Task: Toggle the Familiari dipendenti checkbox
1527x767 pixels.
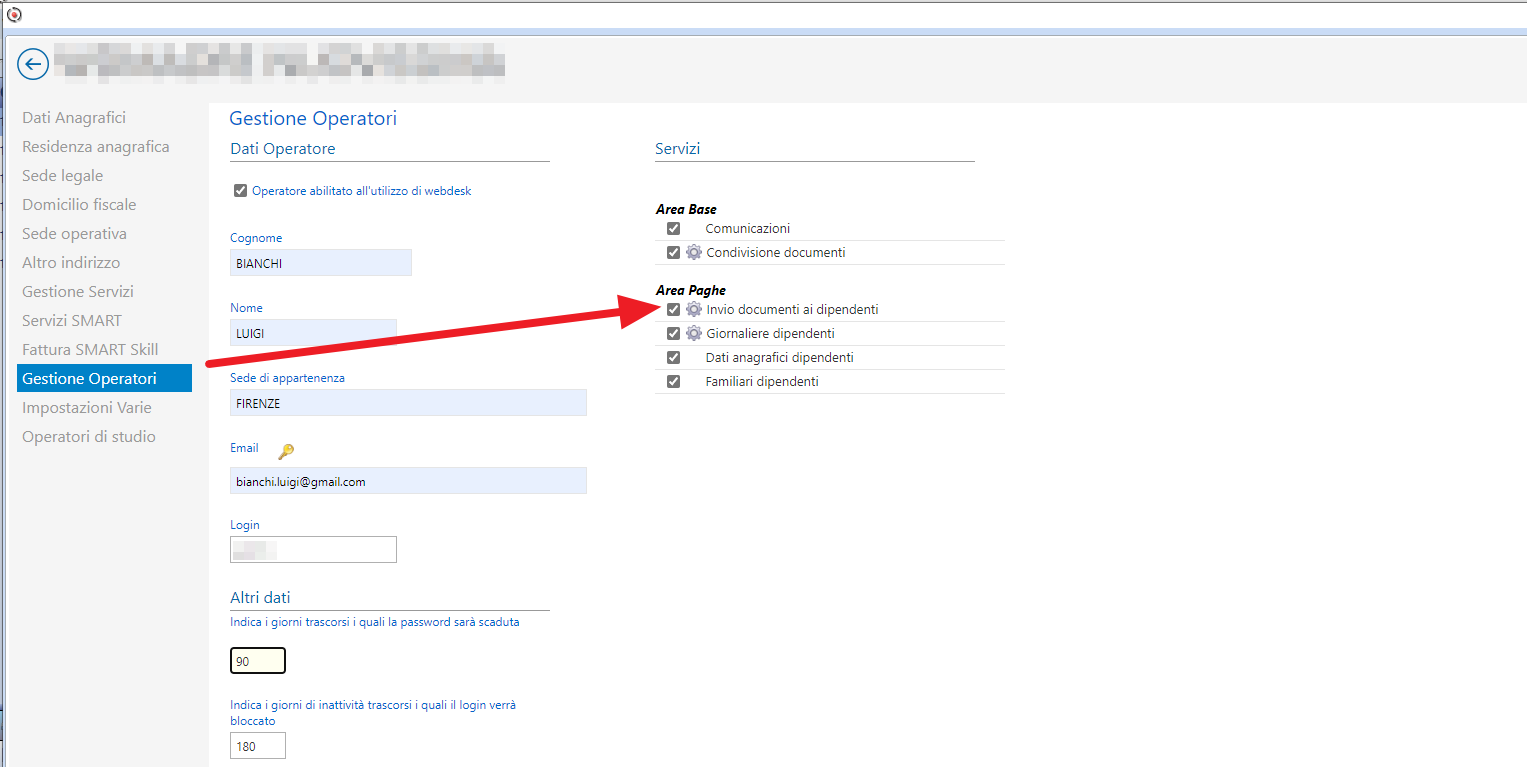Action: pyautogui.click(x=673, y=382)
